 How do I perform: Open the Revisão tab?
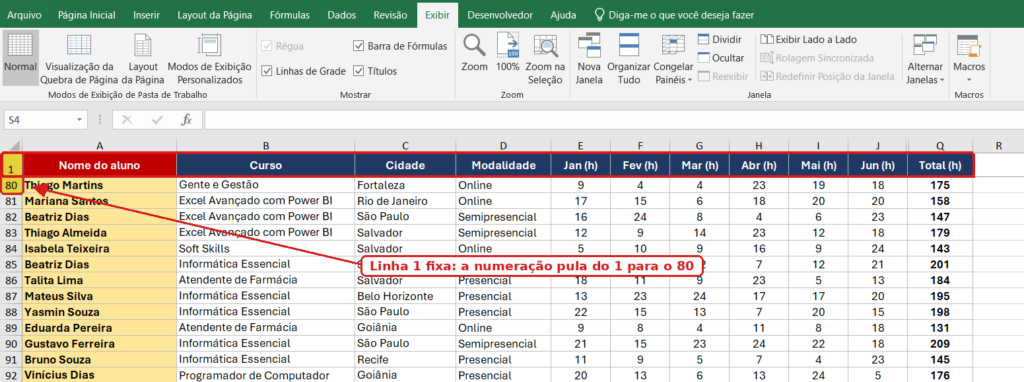pos(390,14)
